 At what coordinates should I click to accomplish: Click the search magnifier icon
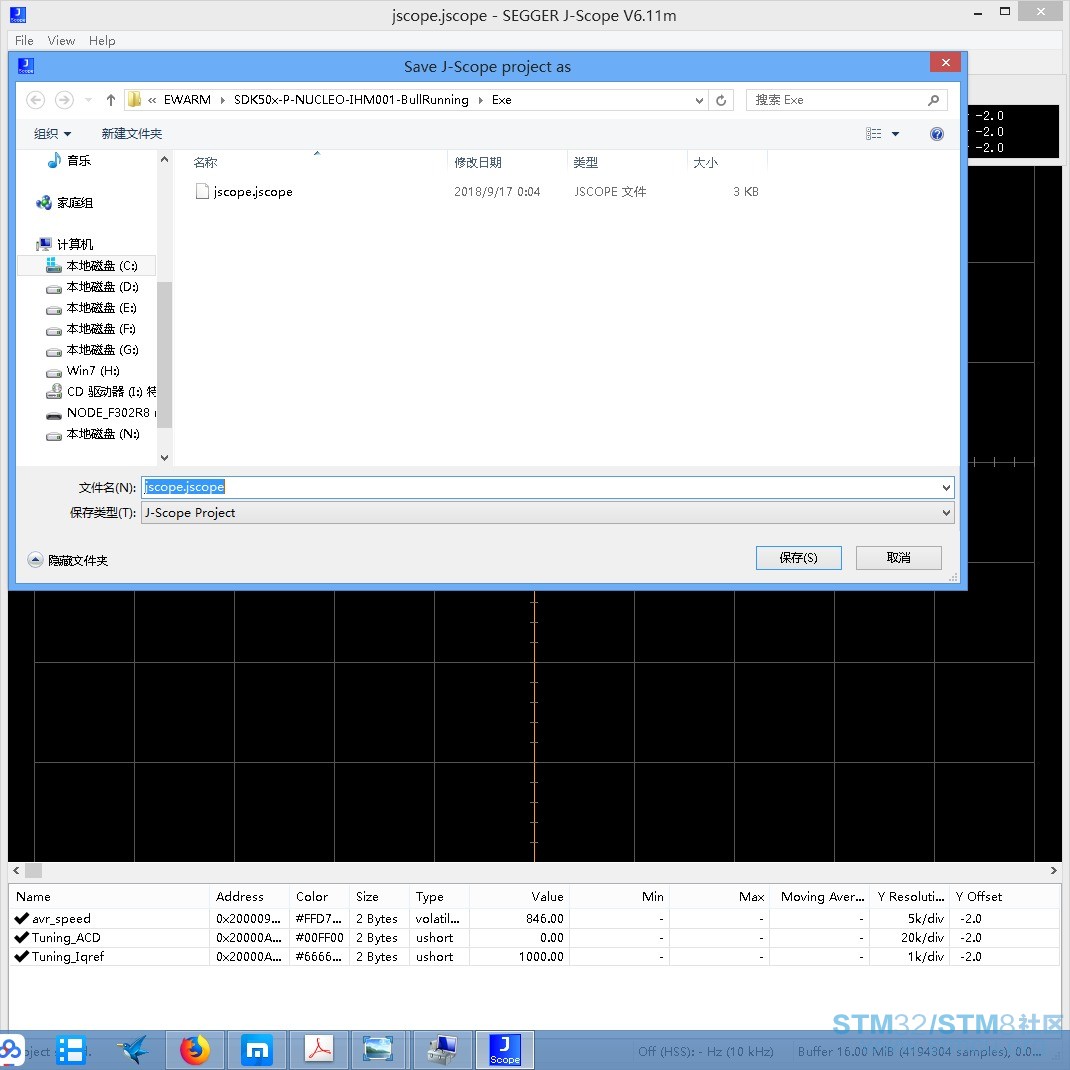click(x=934, y=100)
